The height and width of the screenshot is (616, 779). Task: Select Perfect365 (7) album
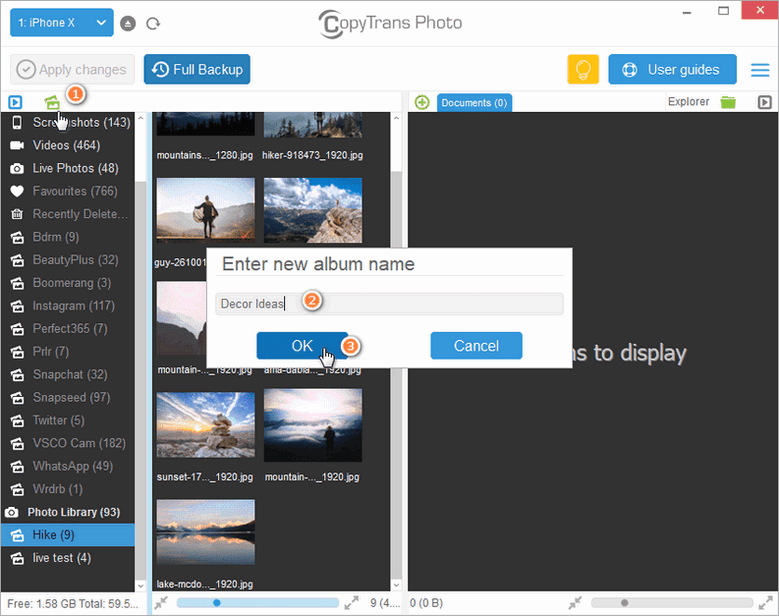click(68, 328)
